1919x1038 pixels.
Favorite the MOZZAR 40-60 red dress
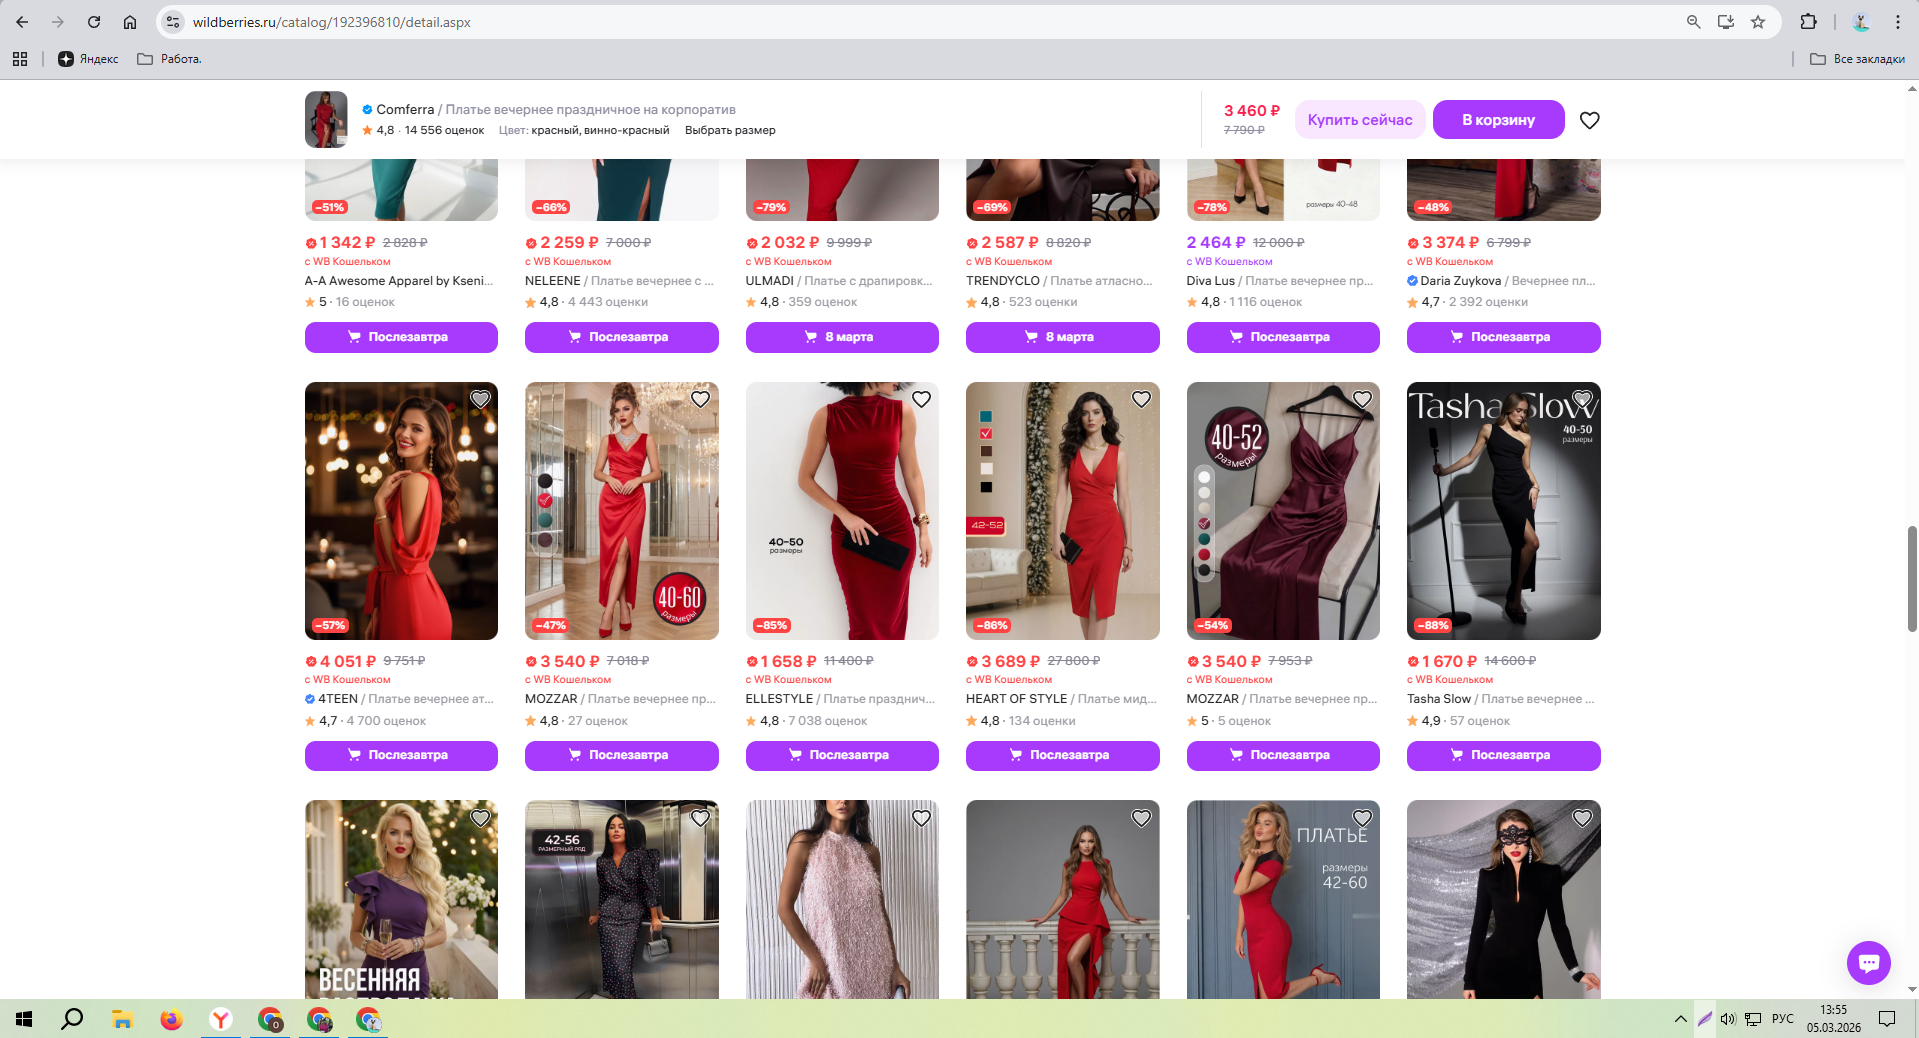700,399
